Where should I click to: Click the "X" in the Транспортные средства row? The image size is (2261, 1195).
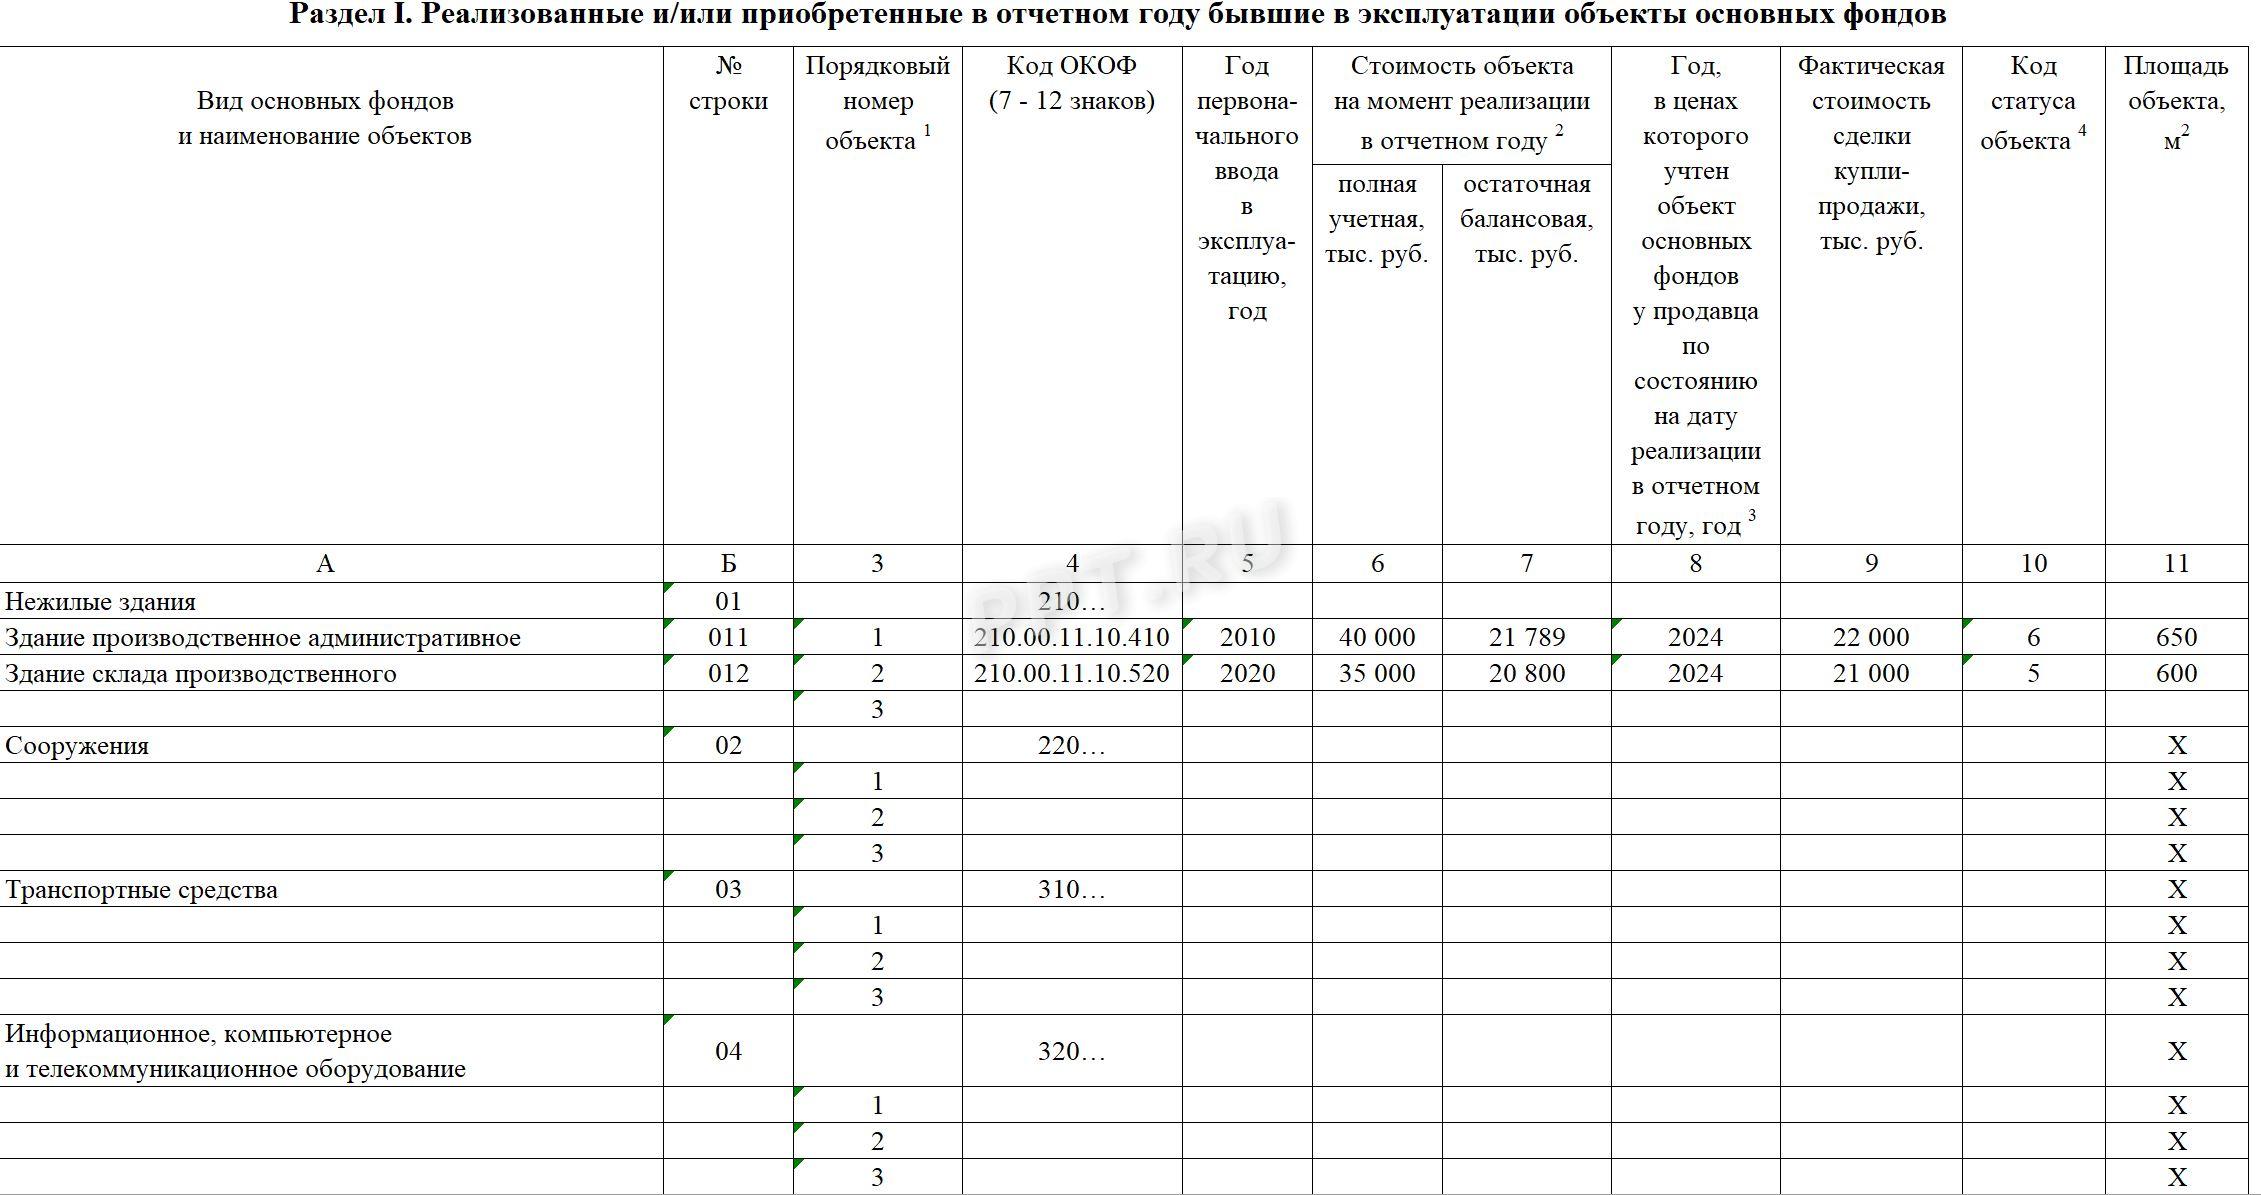click(2176, 890)
